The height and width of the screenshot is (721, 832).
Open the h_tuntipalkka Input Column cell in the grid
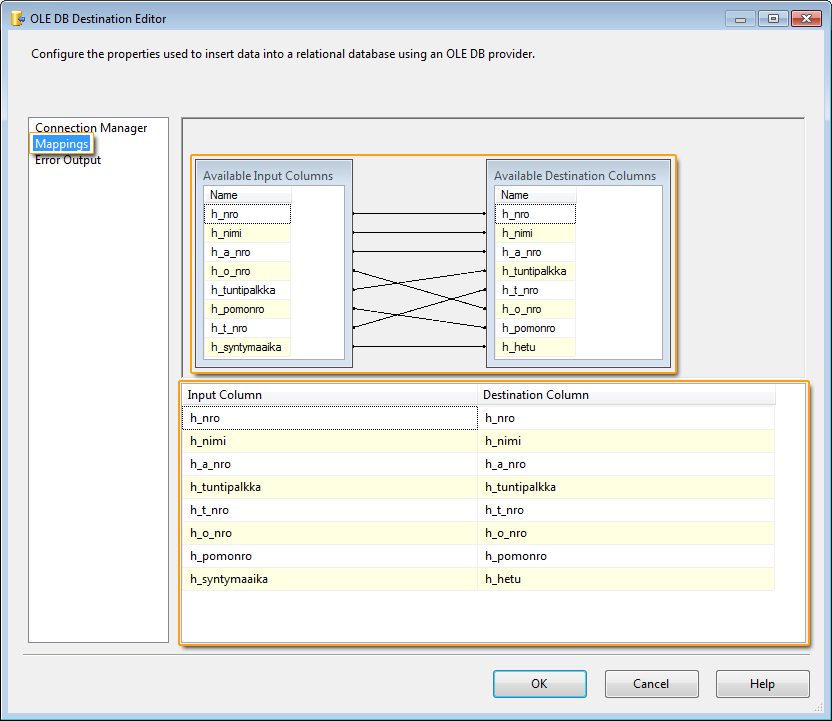330,487
